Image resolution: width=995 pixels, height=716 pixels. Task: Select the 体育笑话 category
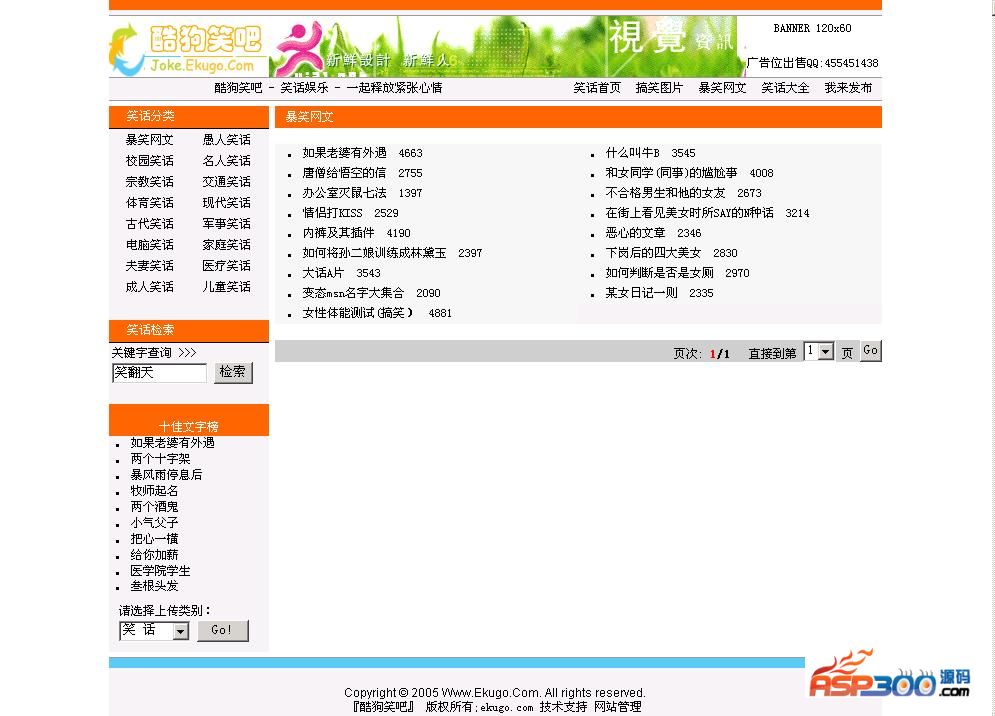pyautogui.click(x=149, y=202)
